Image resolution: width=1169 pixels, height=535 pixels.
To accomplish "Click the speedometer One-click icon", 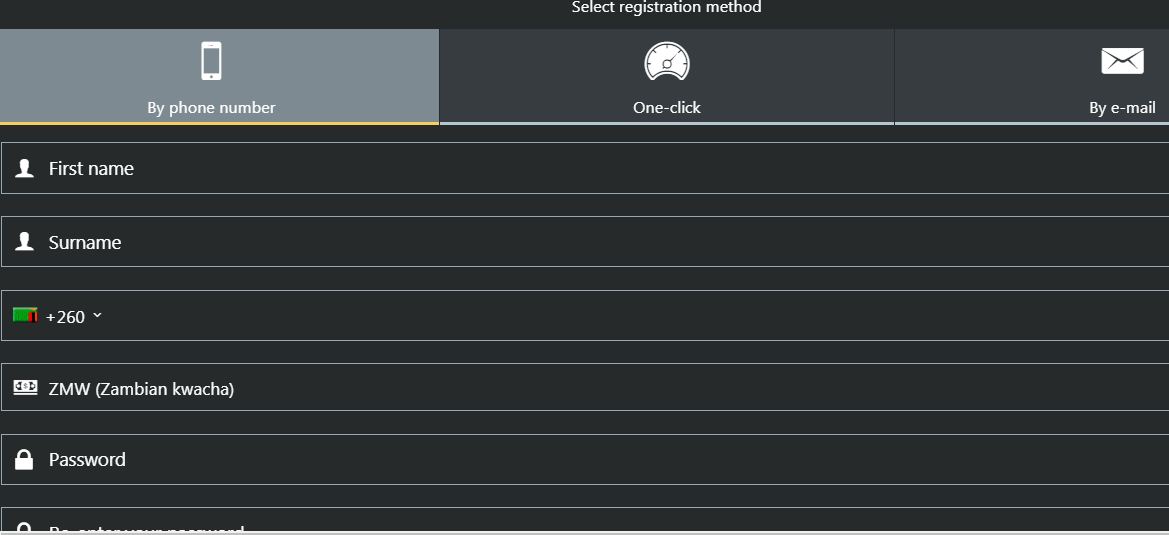I will [x=667, y=61].
